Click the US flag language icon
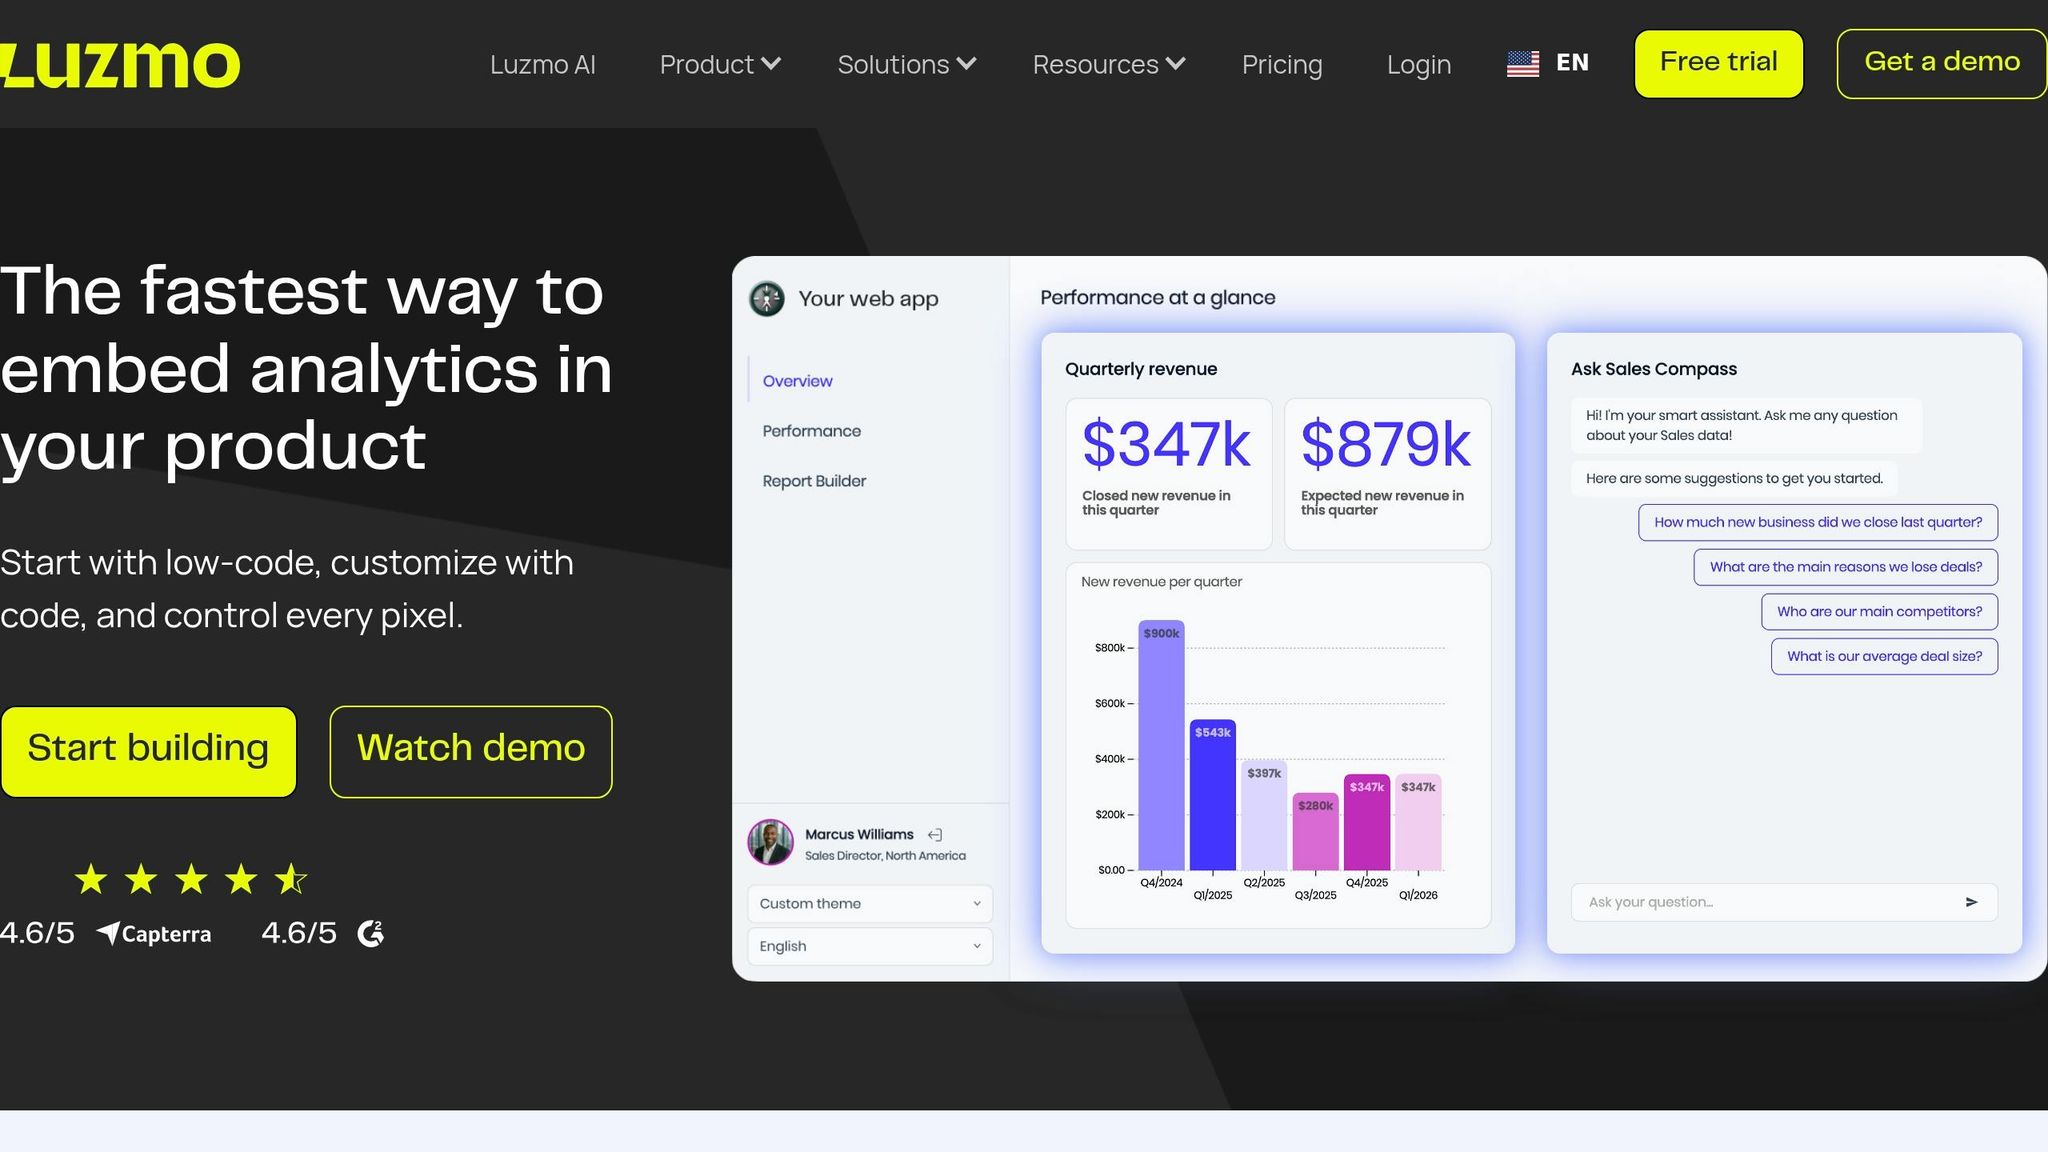Image resolution: width=2048 pixels, height=1152 pixels. point(1523,64)
